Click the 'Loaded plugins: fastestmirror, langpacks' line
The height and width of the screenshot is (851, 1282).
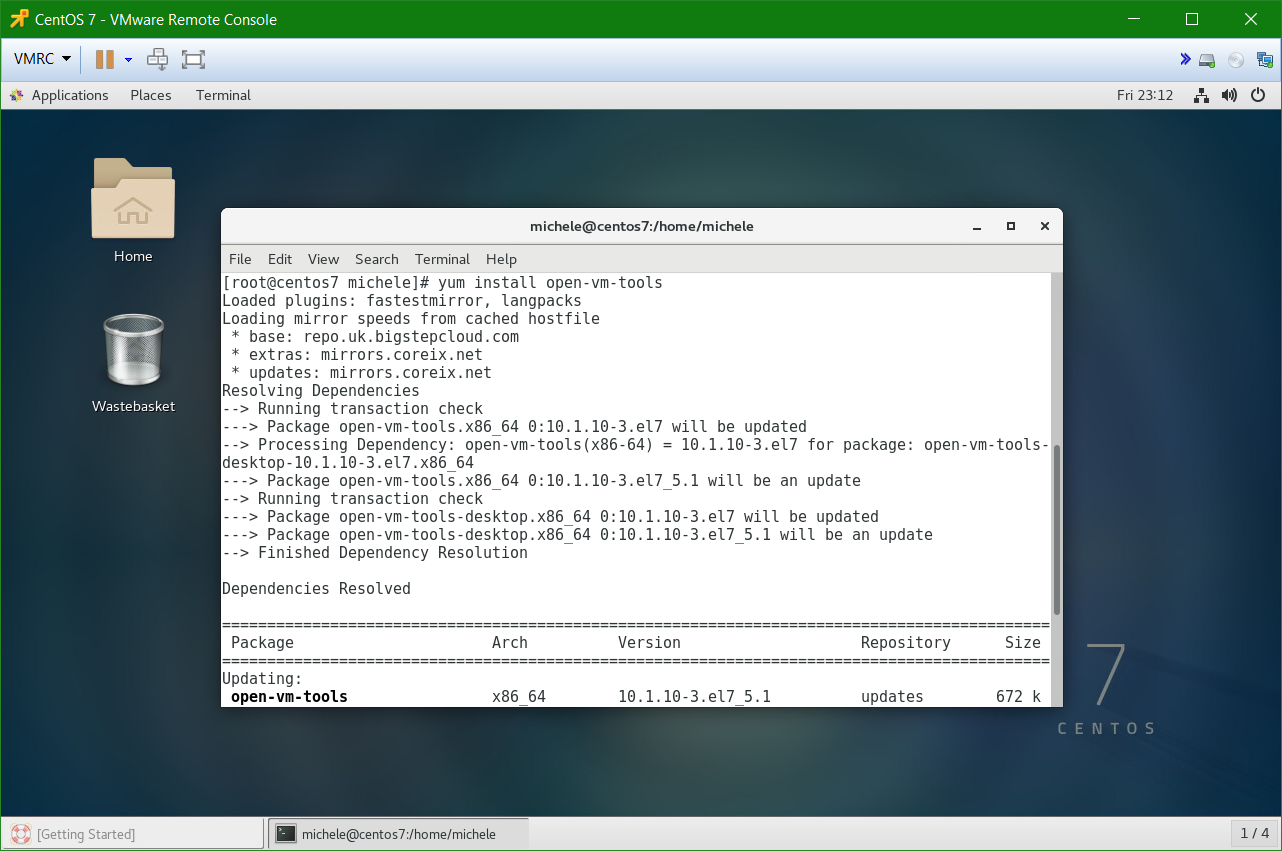pyautogui.click(x=401, y=301)
